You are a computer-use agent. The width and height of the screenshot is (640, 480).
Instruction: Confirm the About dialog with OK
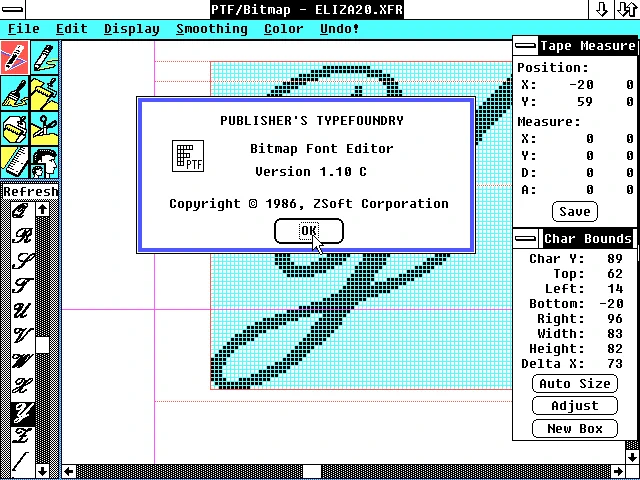click(309, 231)
